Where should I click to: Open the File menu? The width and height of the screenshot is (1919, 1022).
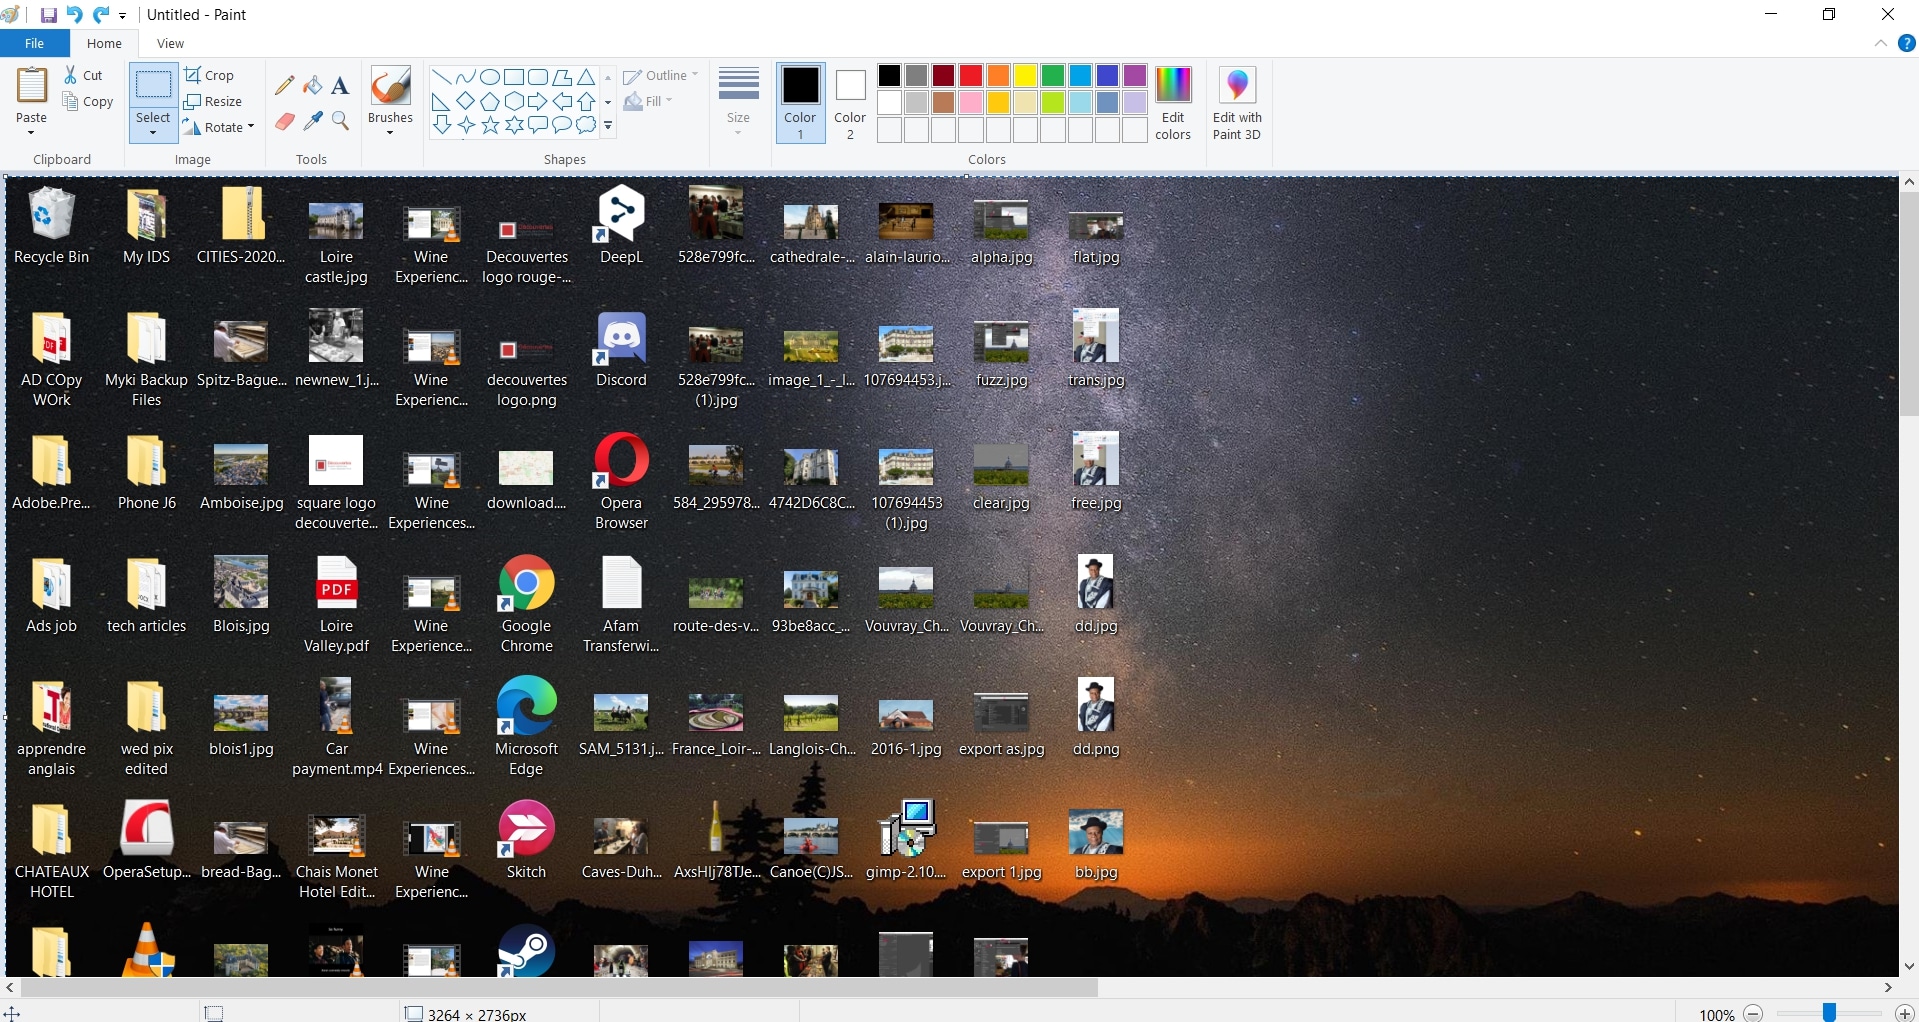click(34, 44)
